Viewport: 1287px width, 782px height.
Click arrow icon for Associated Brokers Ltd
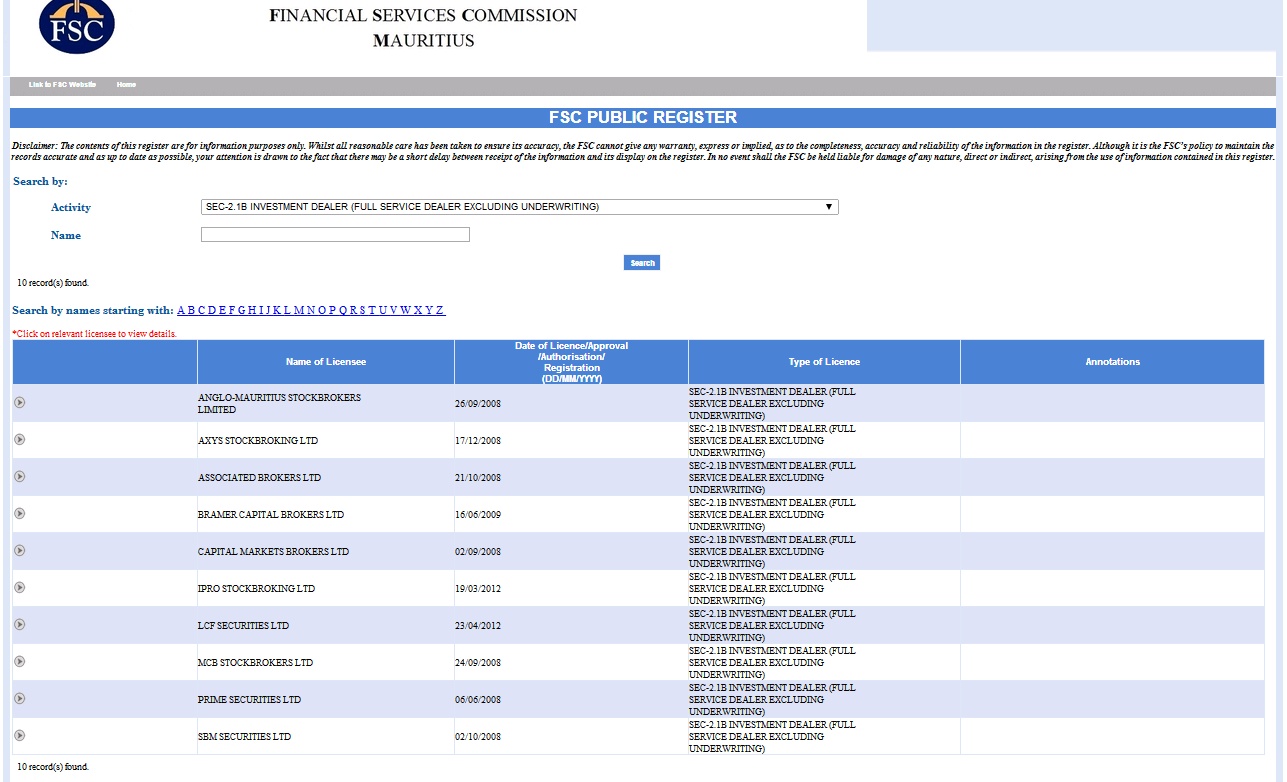coord(20,476)
